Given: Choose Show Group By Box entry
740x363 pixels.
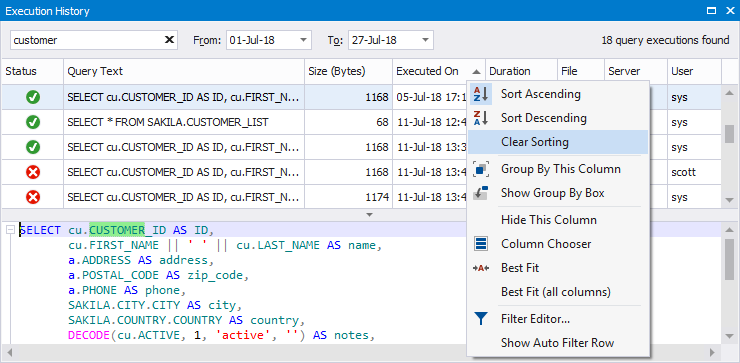Looking at the screenshot, I should pyautogui.click(x=558, y=193).
